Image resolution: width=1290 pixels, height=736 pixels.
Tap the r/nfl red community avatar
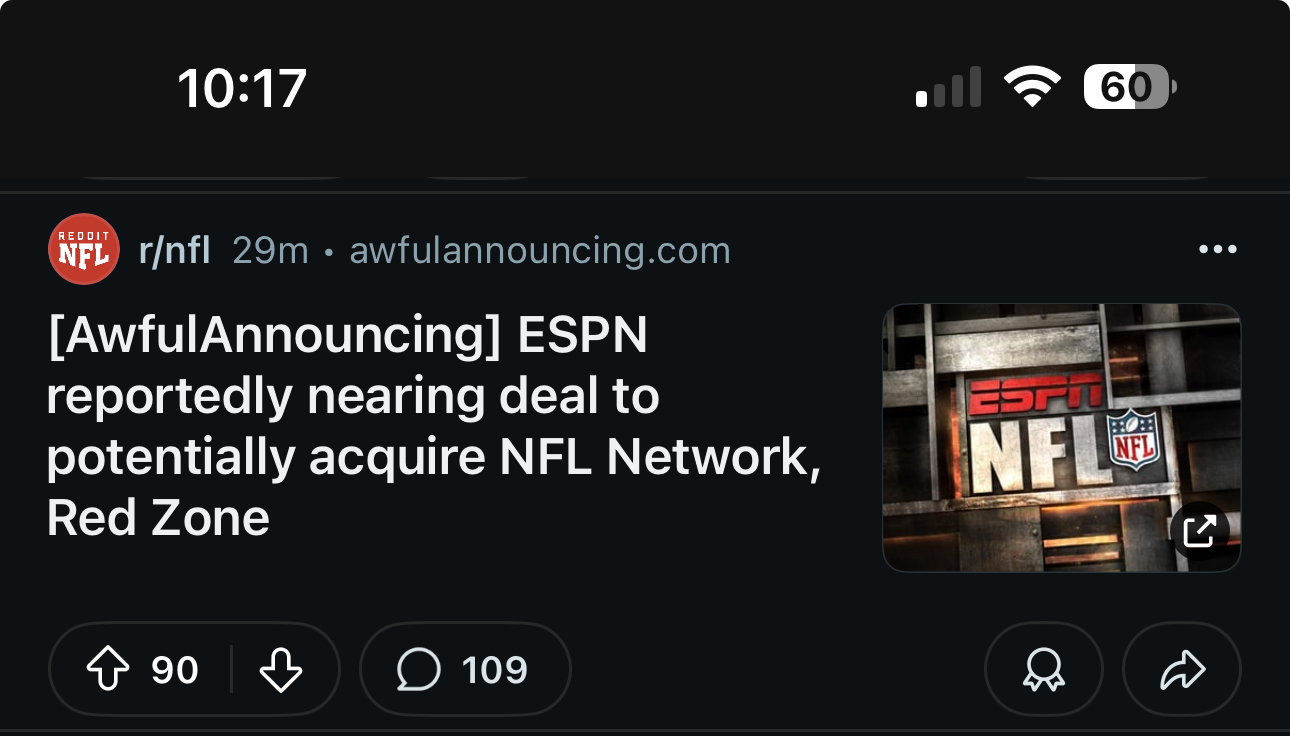tap(84, 249)
